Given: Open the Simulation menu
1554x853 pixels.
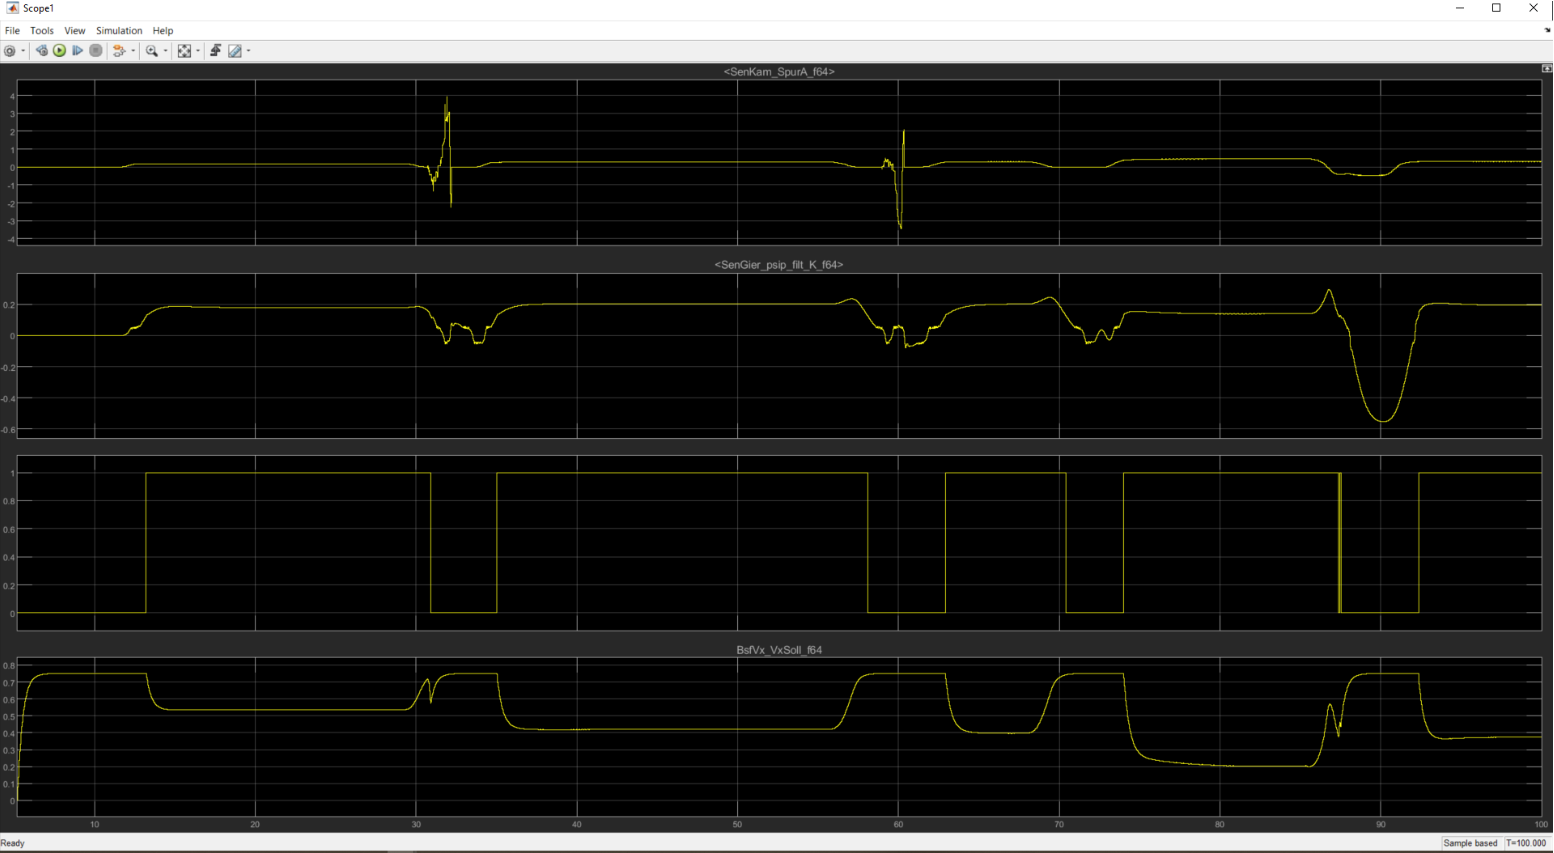Looking at the screenshot, I should [119, 31].
